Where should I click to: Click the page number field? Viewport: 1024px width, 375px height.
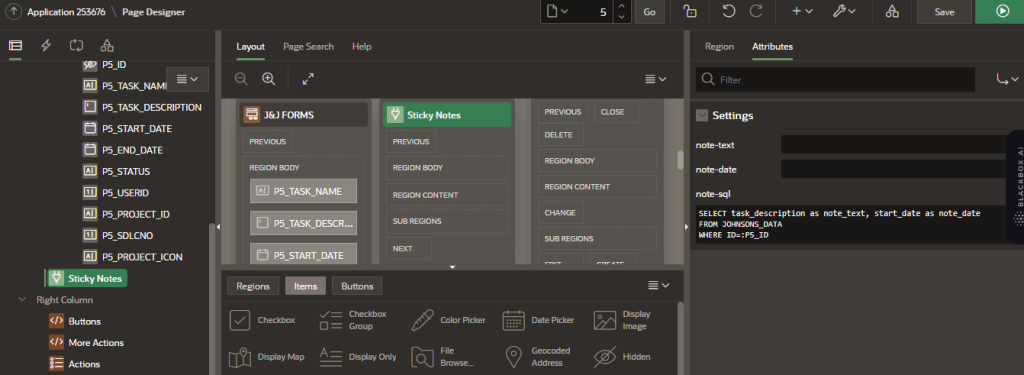pyautogui.click(x=593, y=12)
